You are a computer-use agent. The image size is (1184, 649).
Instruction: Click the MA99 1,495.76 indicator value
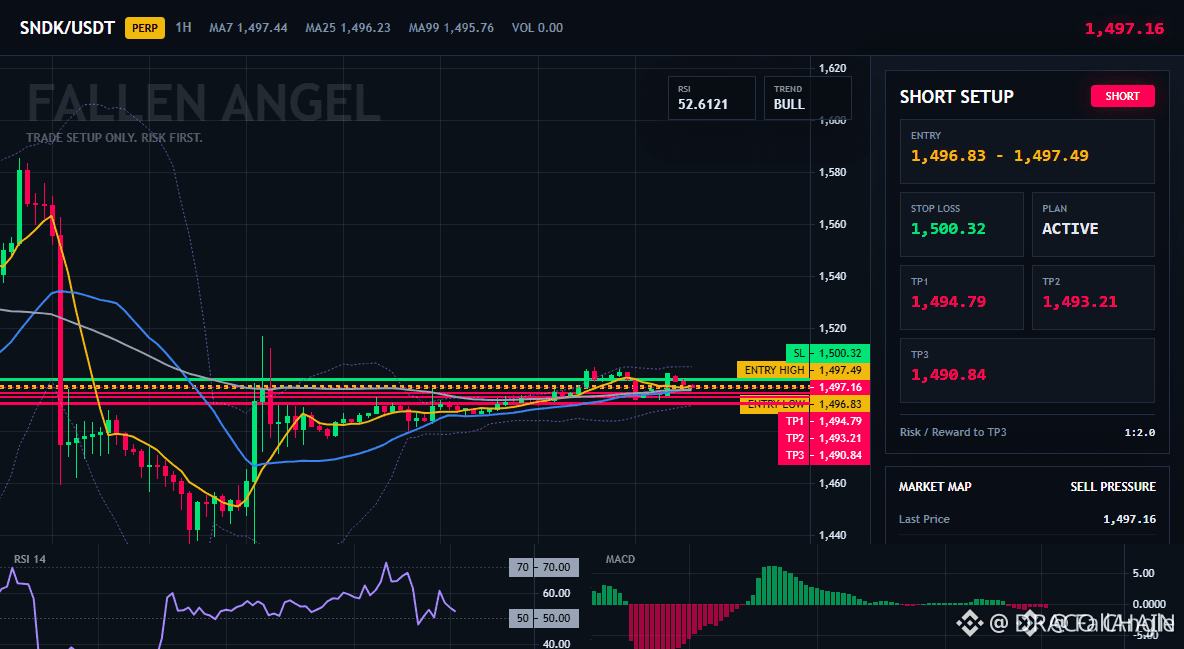click(451, 28)
